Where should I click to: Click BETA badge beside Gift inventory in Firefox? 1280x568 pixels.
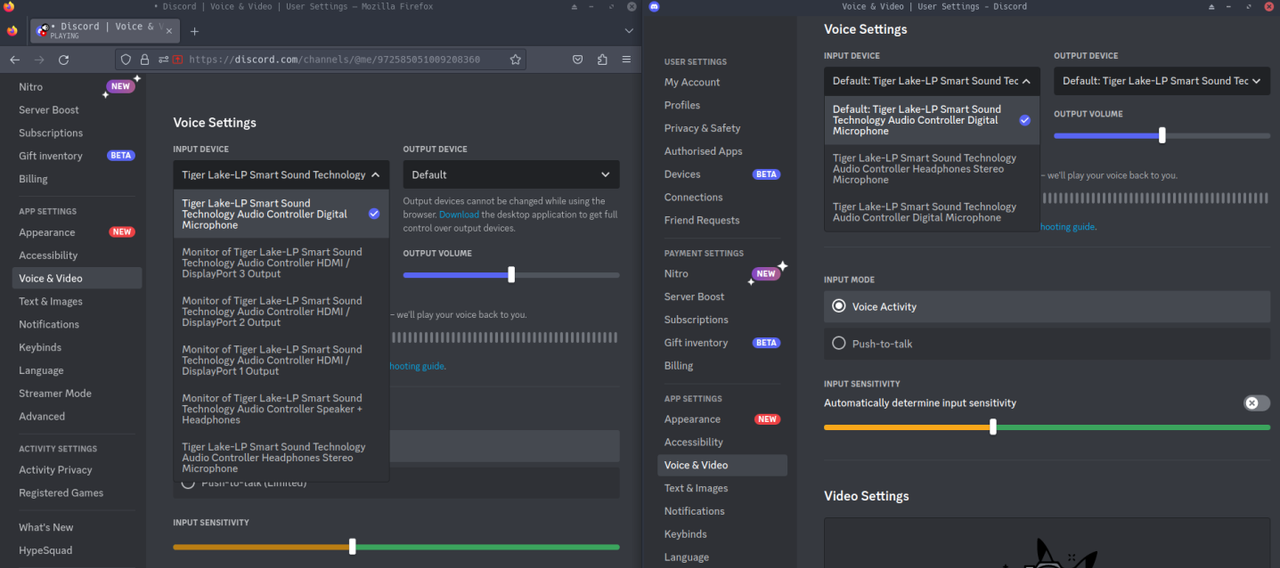coord(121,156)
